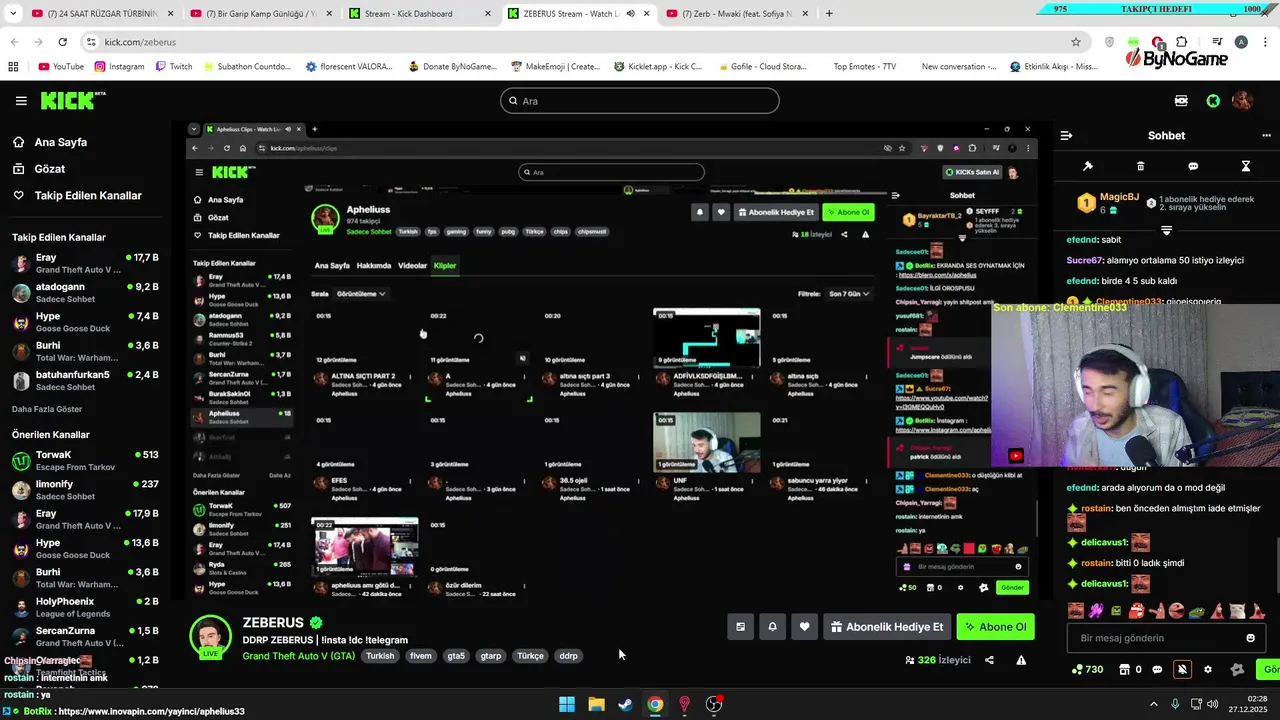This screenshot has height=720, width=1280.
Task: Click 'Abonelik Hediye Et' button
Action: tap(886, 627)
